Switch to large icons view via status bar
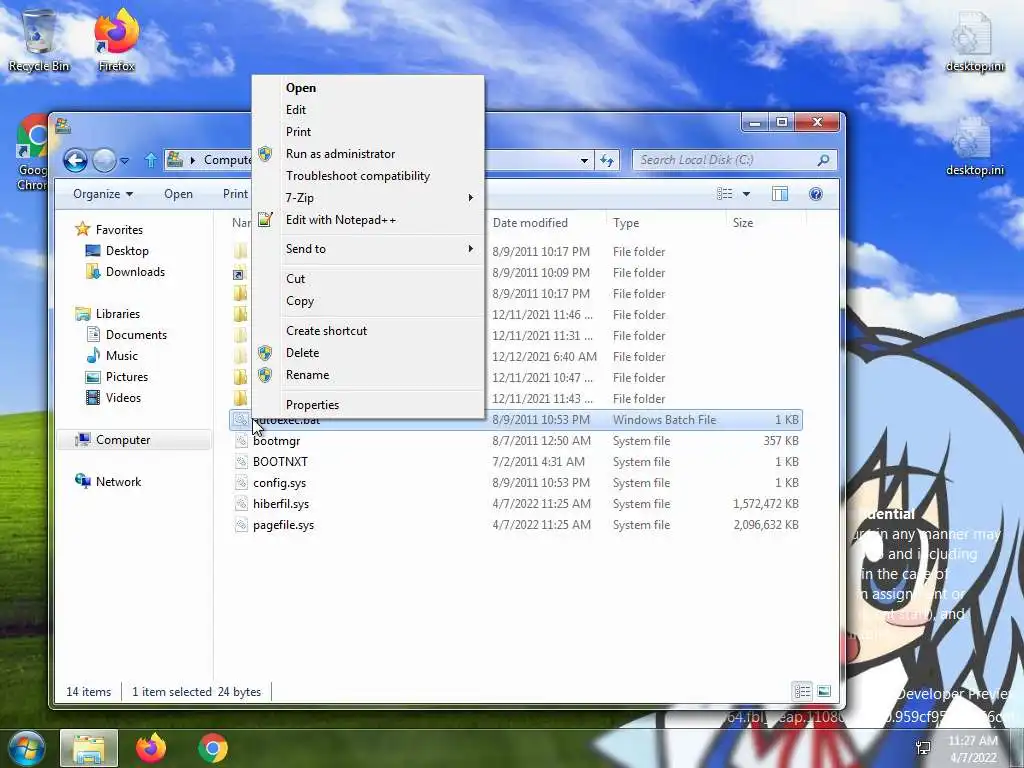The image size is (1024, 768). pyautogui.click(x=824, y=691)
